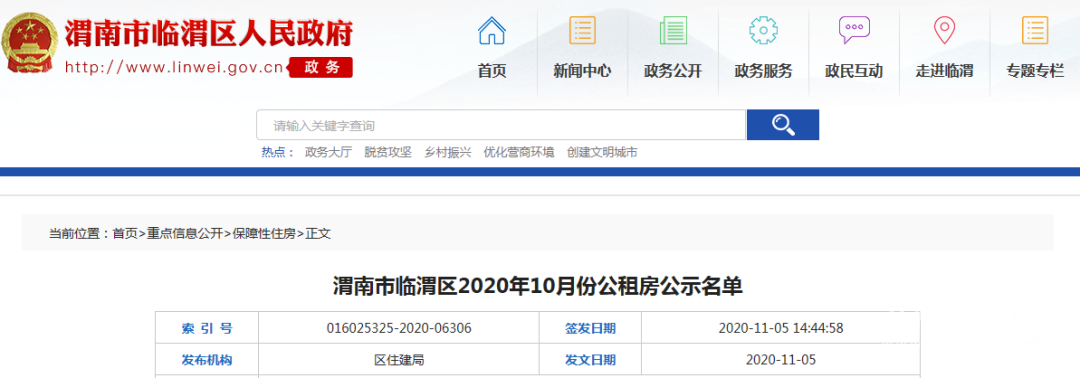This screenshot has height=378, width=1080.
Task: Click the magnifier search button
Action: point(783,125)
